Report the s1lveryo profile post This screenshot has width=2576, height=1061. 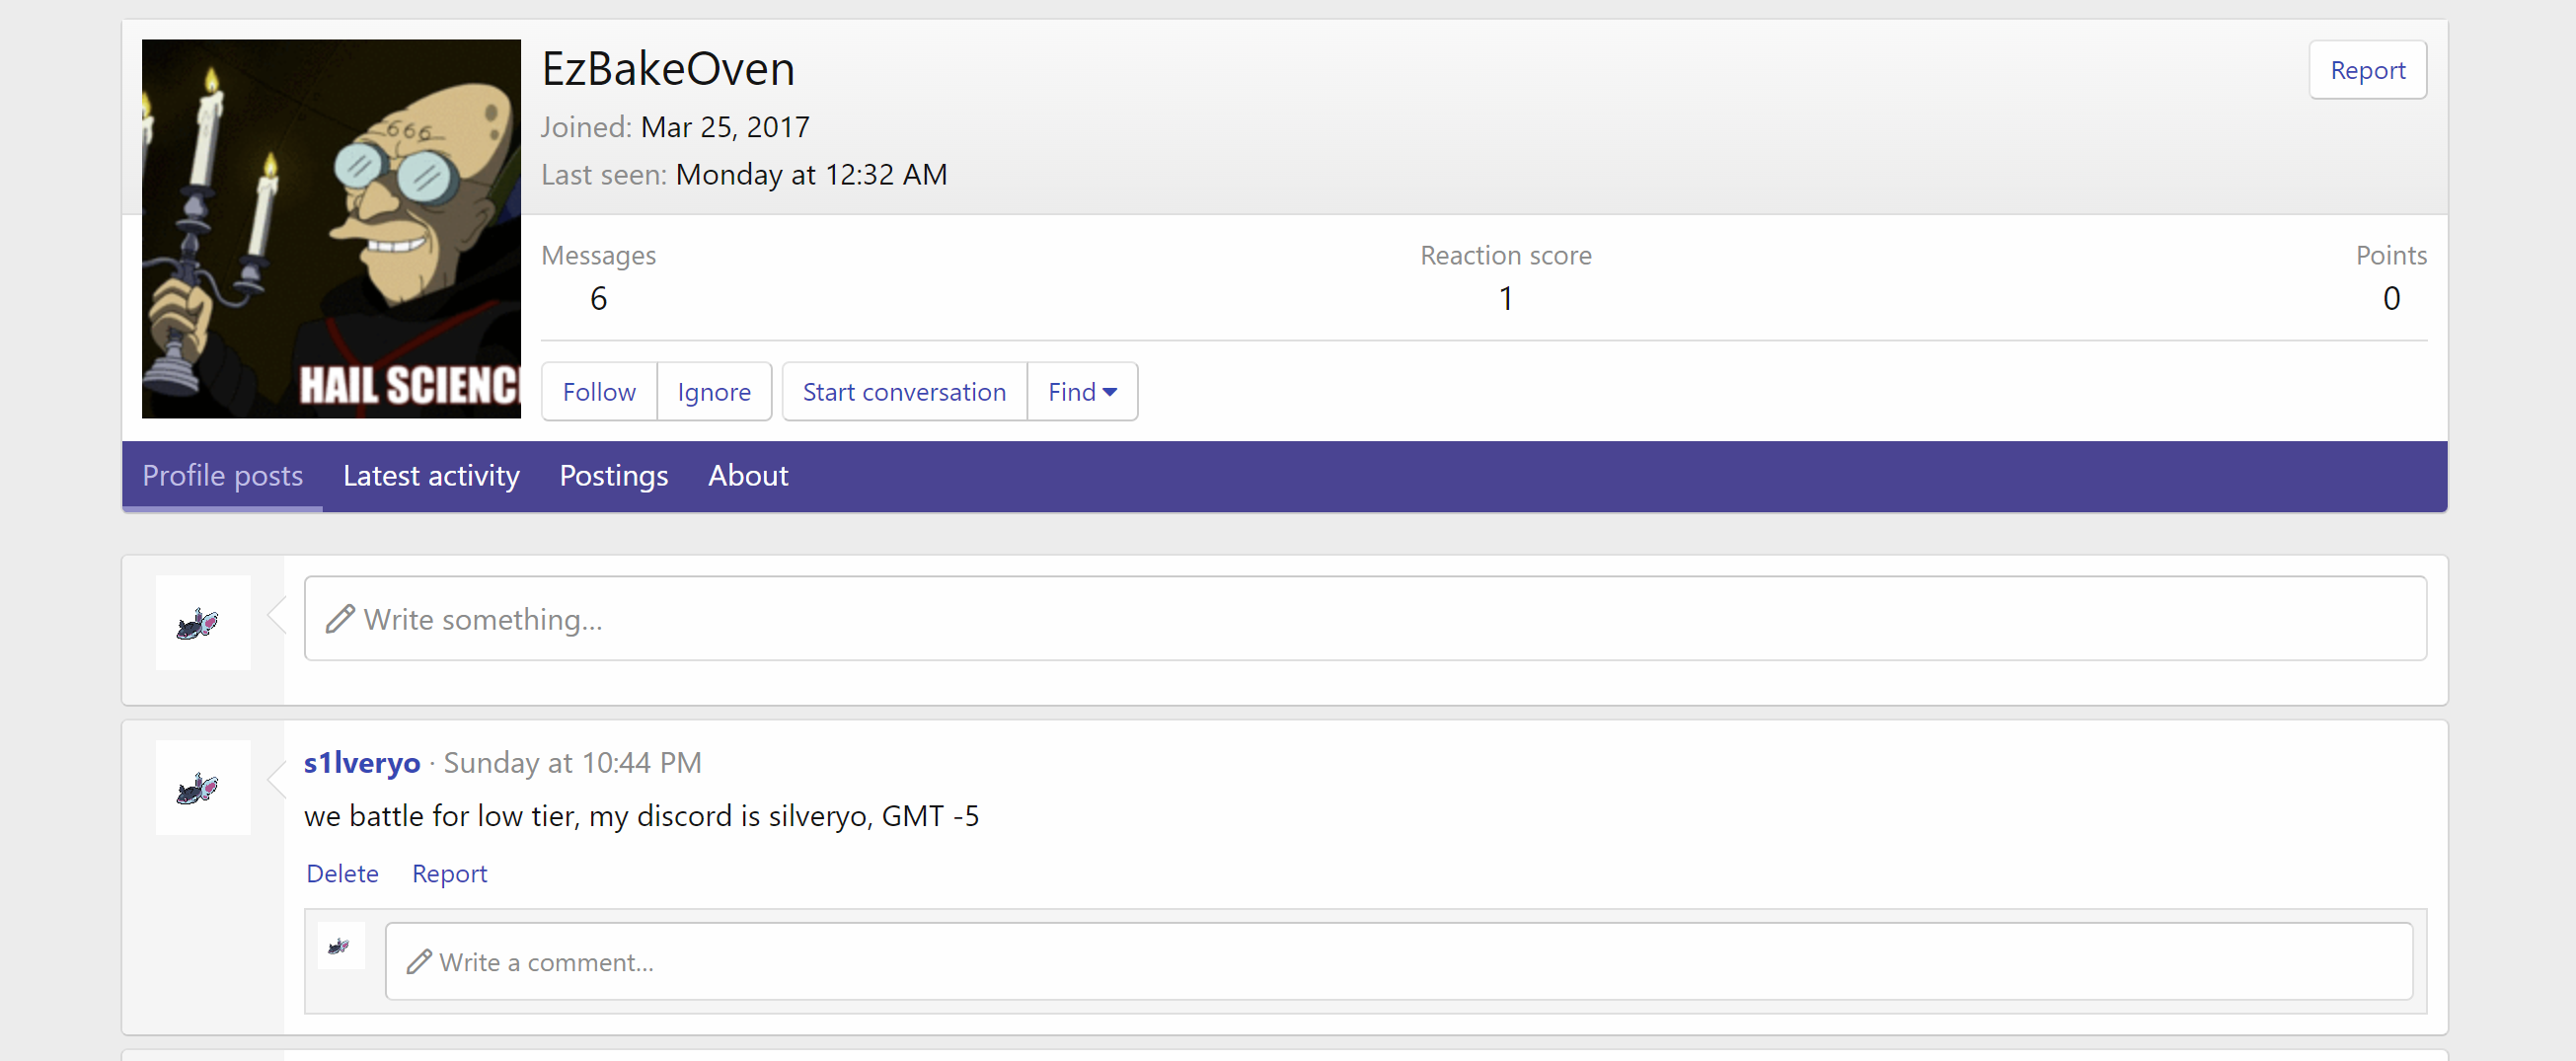click(449, 873)
